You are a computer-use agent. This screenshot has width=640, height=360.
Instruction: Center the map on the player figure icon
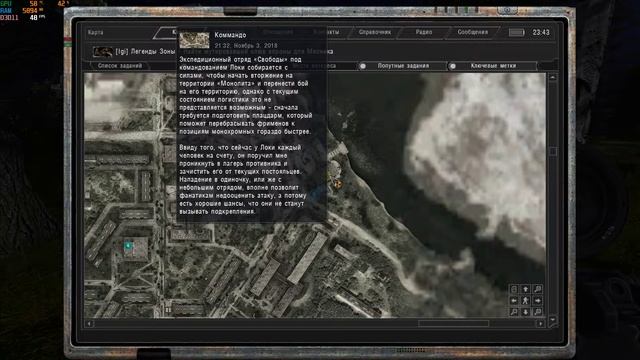pos(526,300)
